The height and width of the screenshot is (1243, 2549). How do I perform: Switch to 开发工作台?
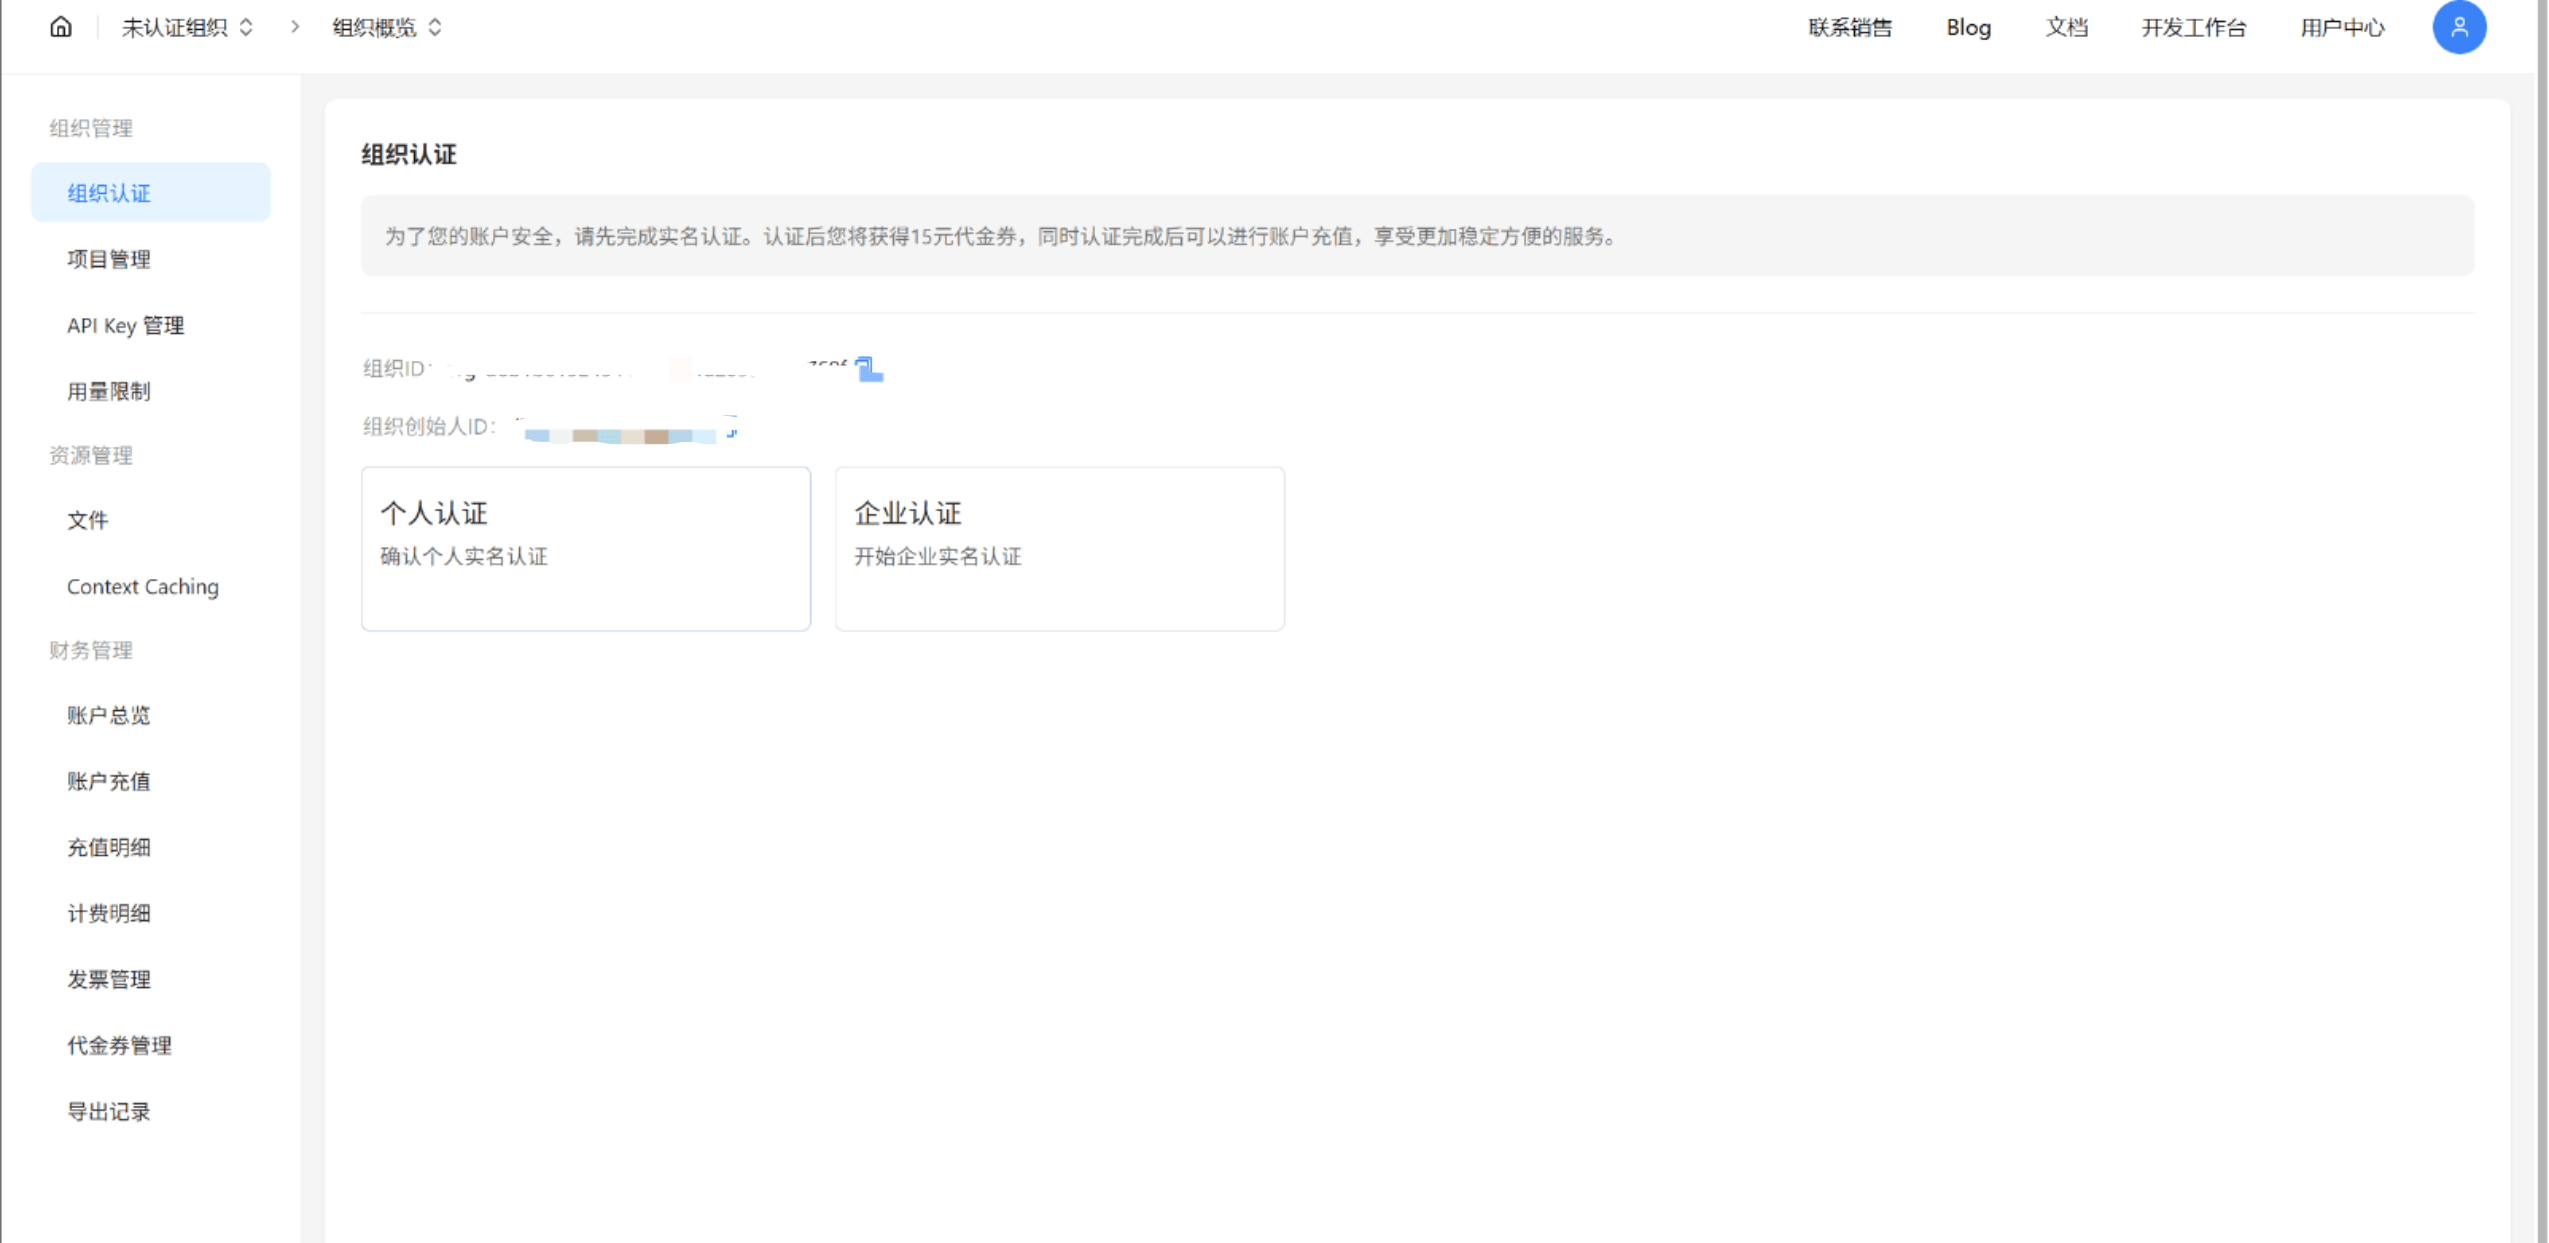[2192, 27]
